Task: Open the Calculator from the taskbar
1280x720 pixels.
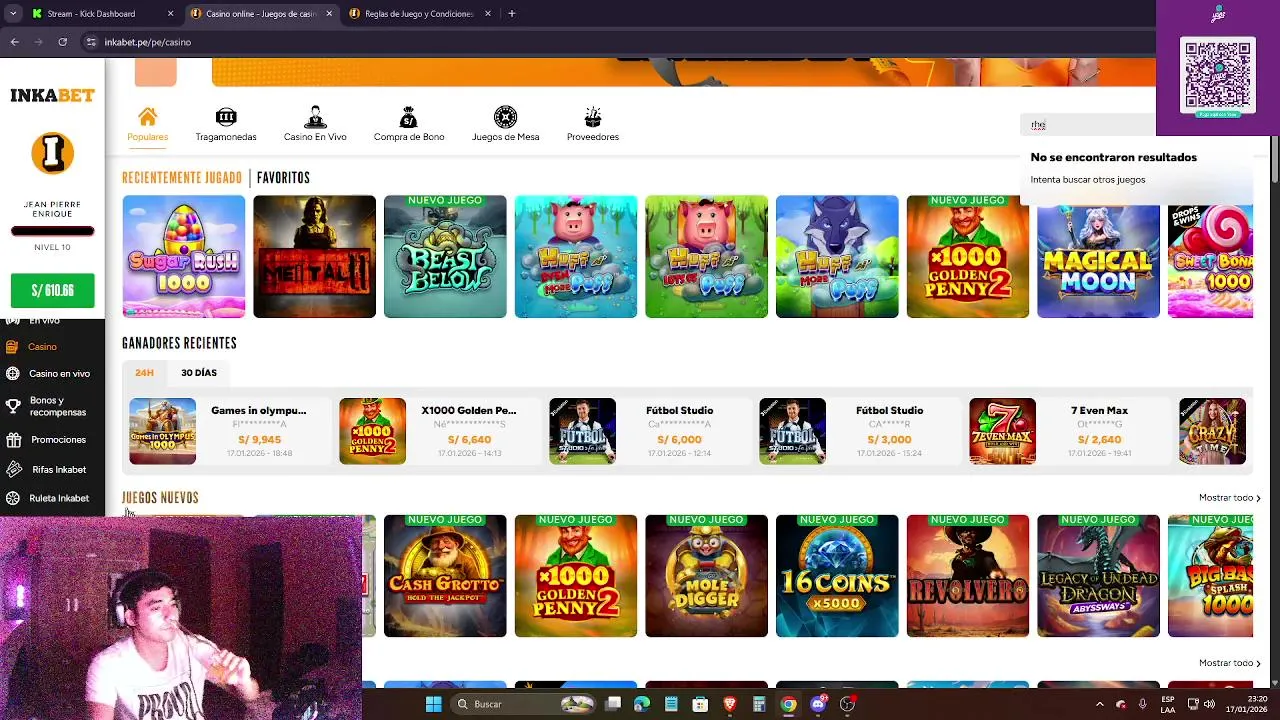Action: point(759,704)
